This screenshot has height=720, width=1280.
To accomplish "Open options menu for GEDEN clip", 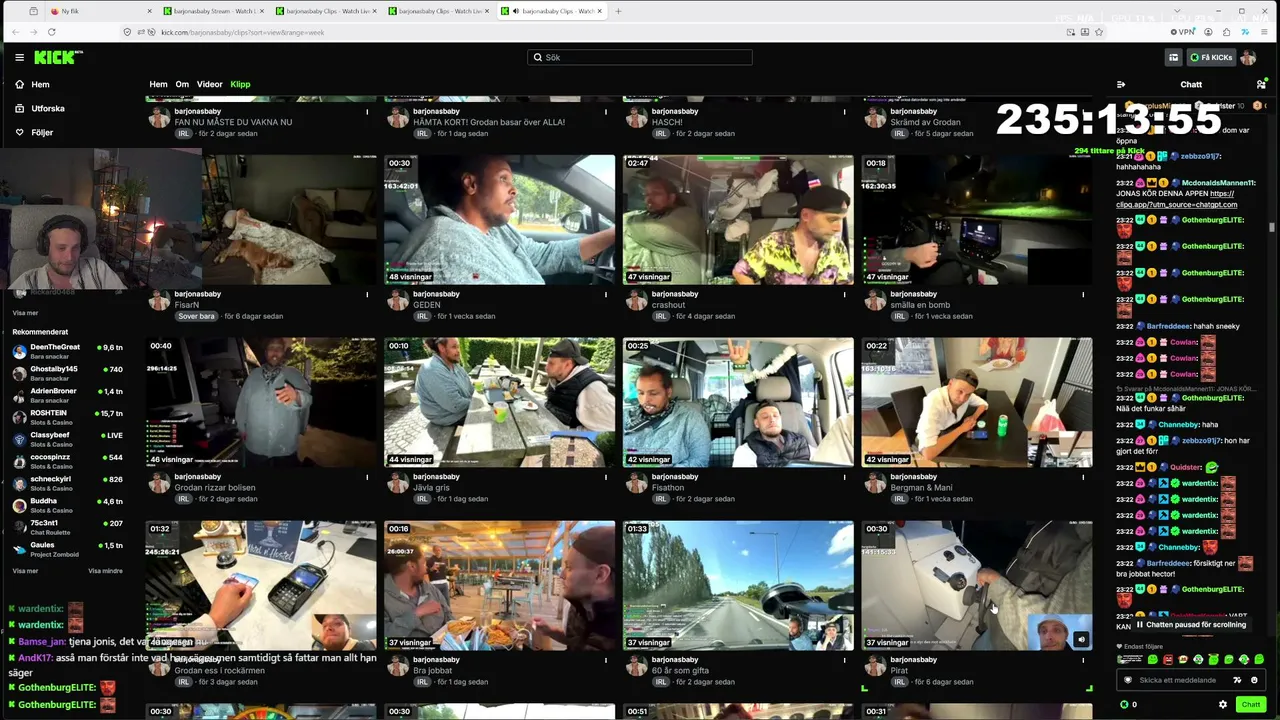I will coord(606,294).
